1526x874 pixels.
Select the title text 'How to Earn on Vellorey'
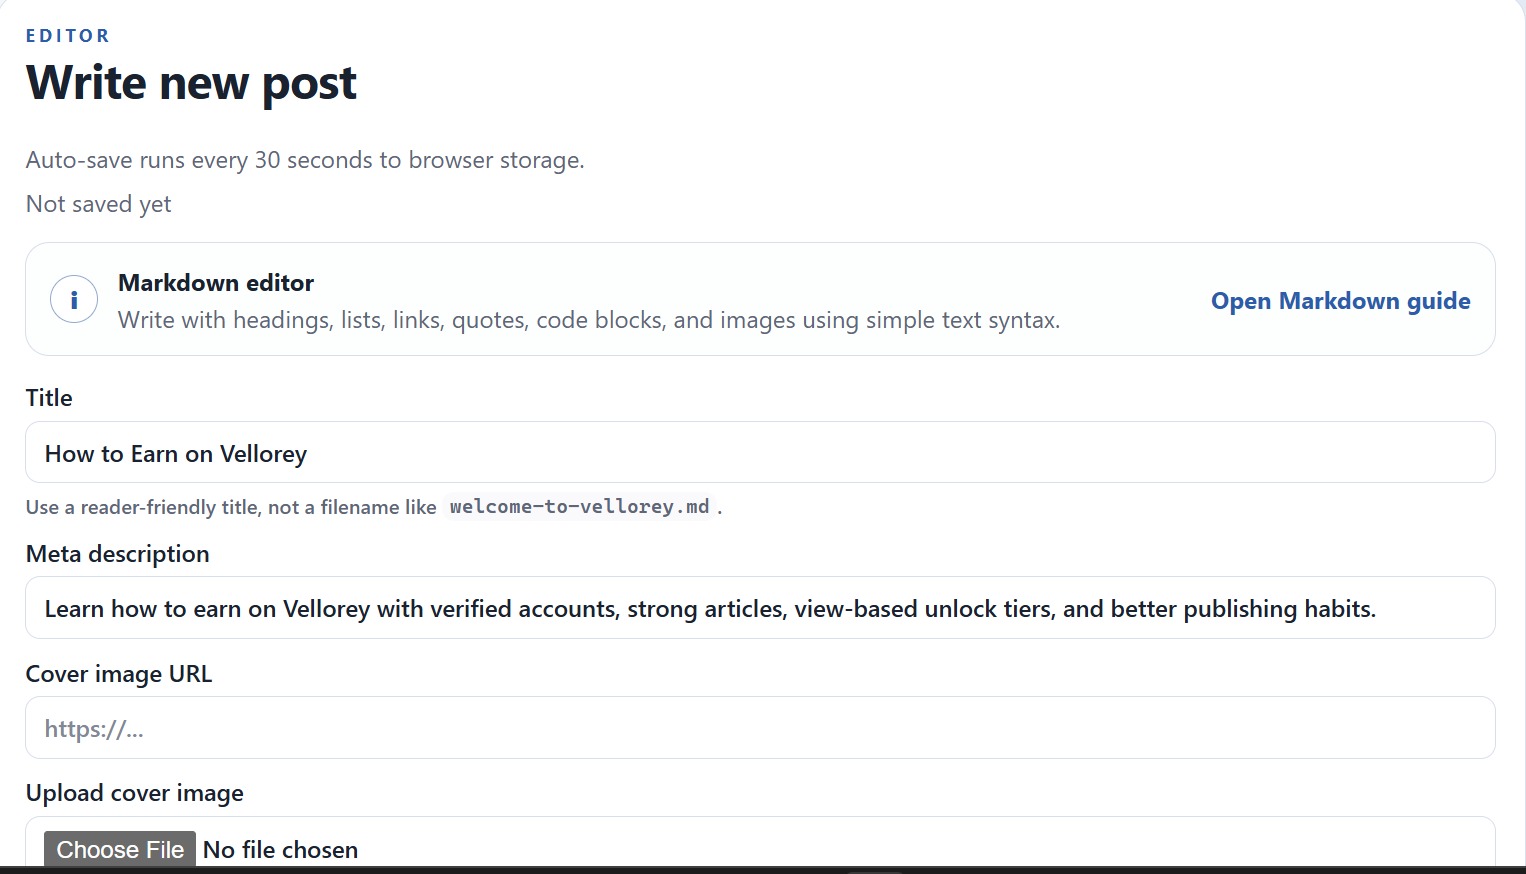click(x=175, y=453)
